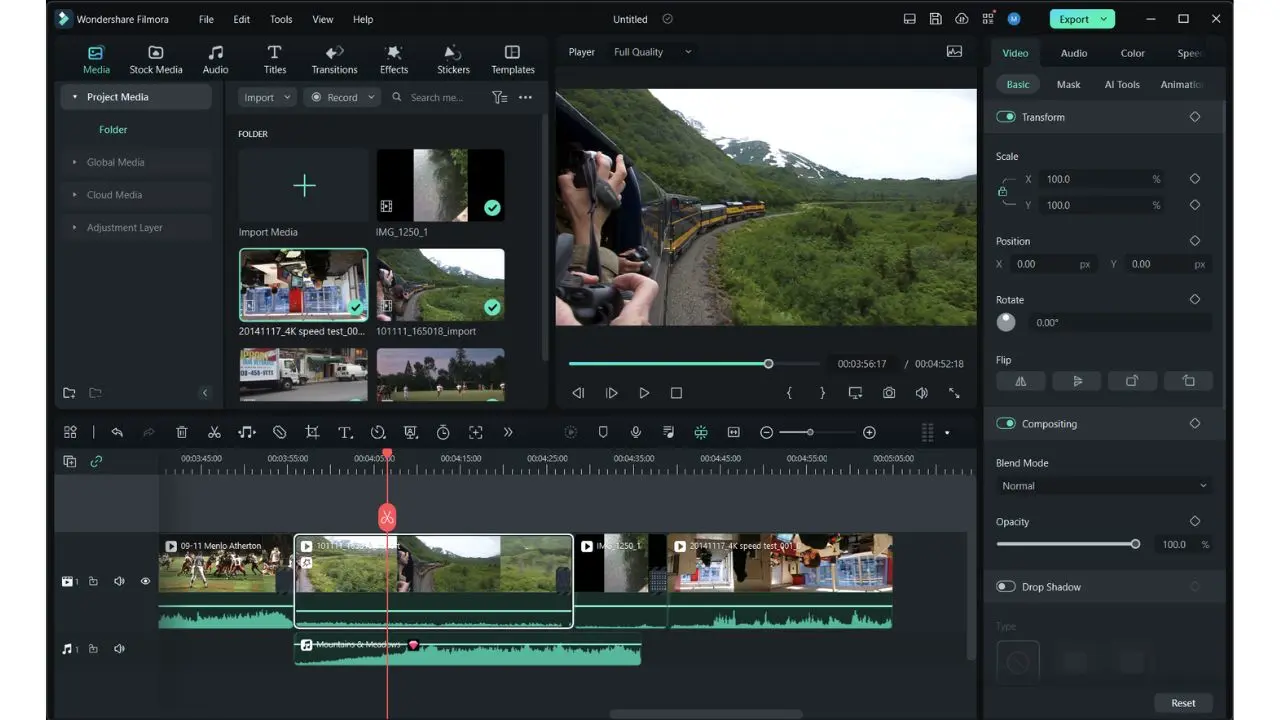The image size is (1280, 720).
Task: Toggle the auto ripple link icon
Action: point(96,461)
